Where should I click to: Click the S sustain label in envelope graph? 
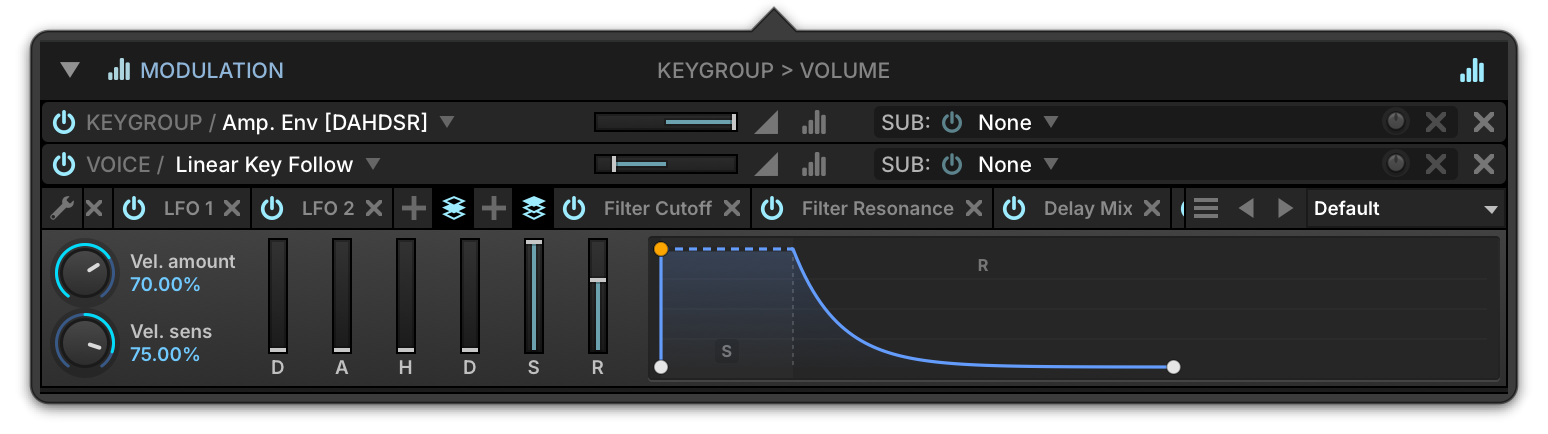[727, 351]
